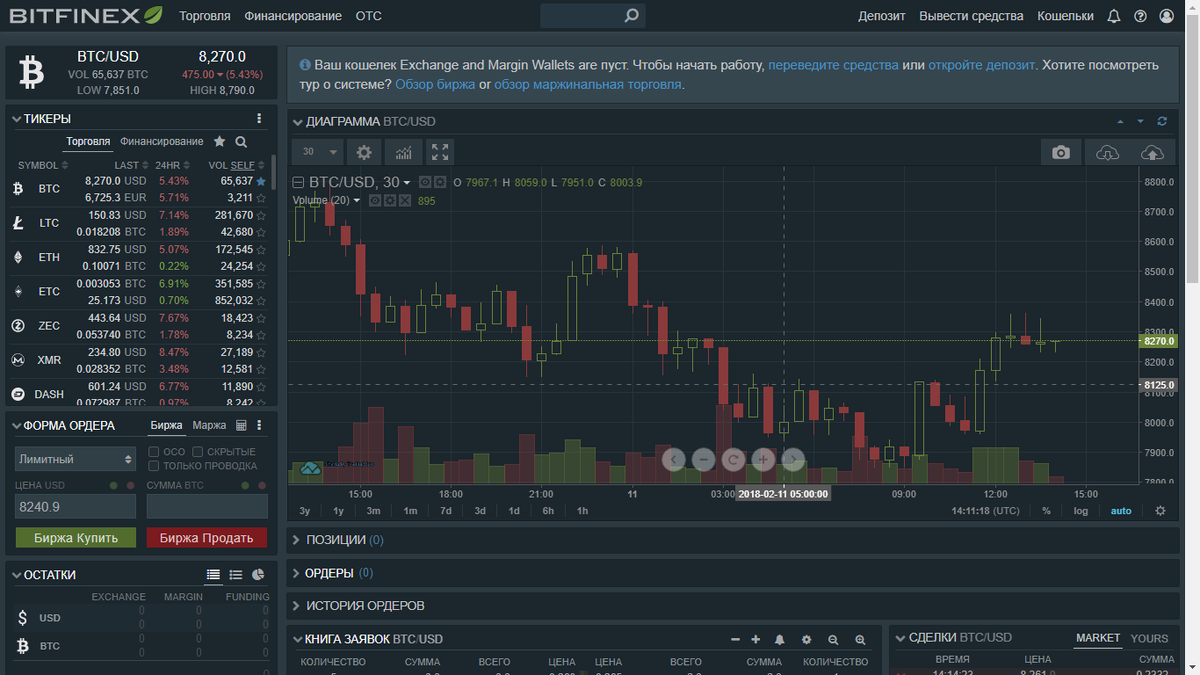Load chart layout from cloud download icon
The height and width of the screenshot is (675, 1200).
[x=1107, y=152]
